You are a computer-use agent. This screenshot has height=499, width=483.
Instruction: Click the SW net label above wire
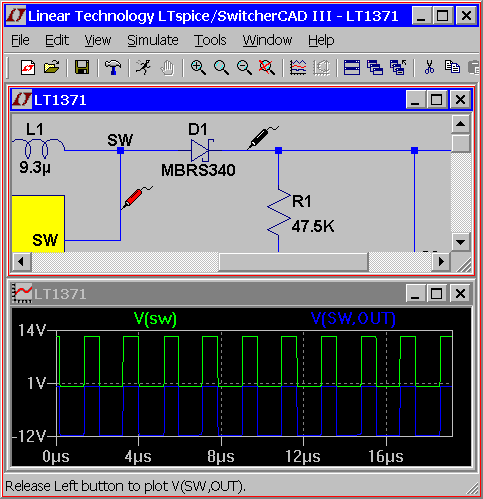tap(120, 140)
